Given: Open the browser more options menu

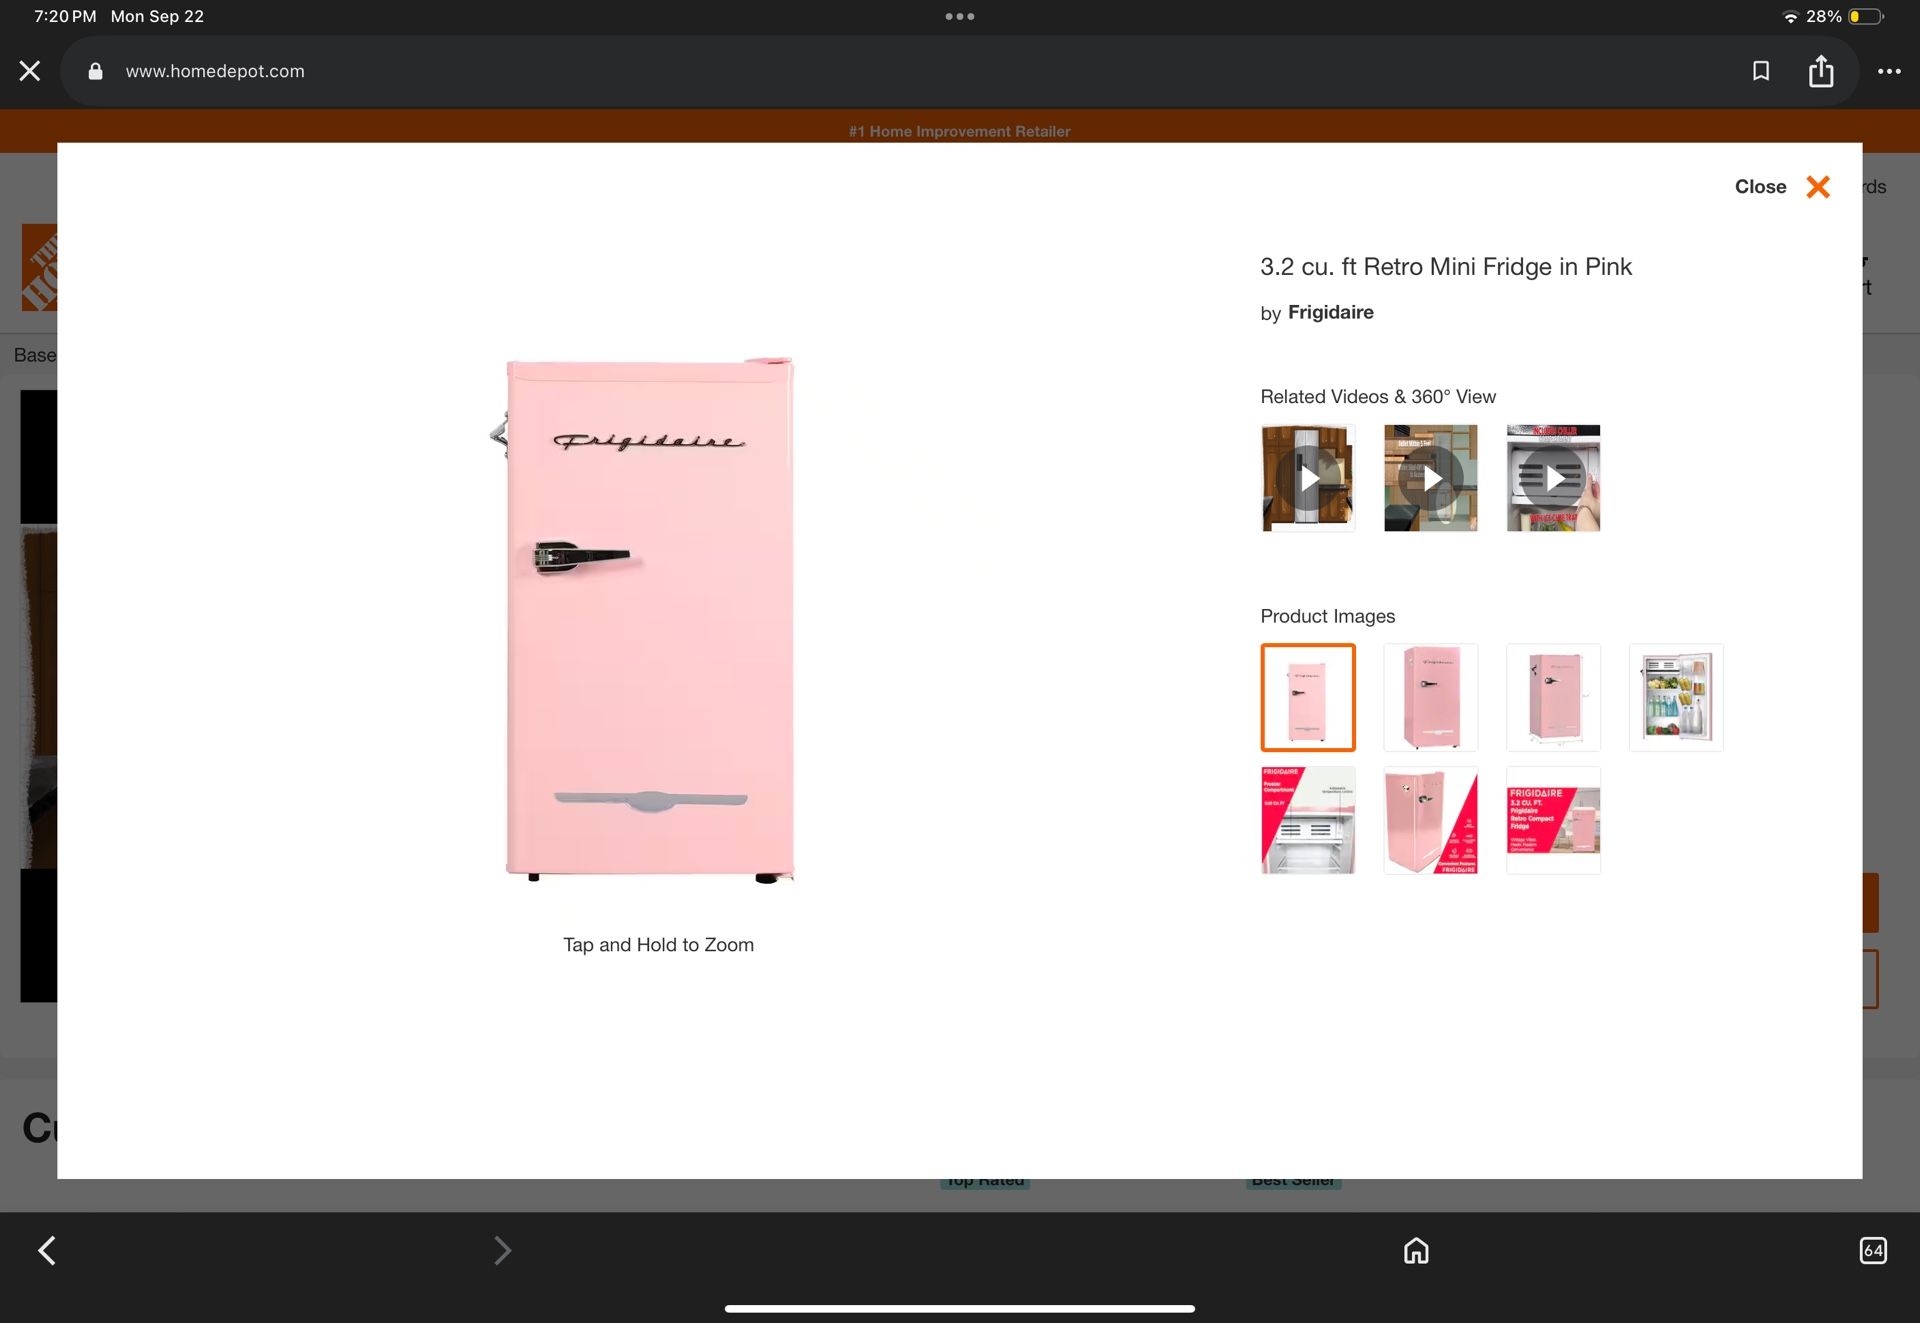Looking at the screenshot, I should tap(1888, 71).
